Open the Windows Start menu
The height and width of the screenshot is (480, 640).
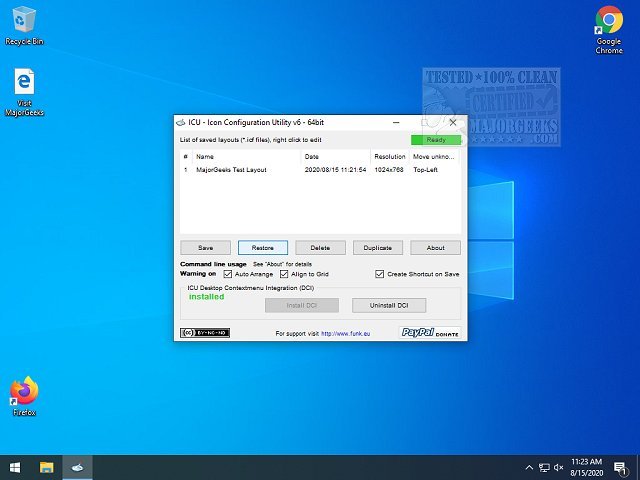(15, 467)
